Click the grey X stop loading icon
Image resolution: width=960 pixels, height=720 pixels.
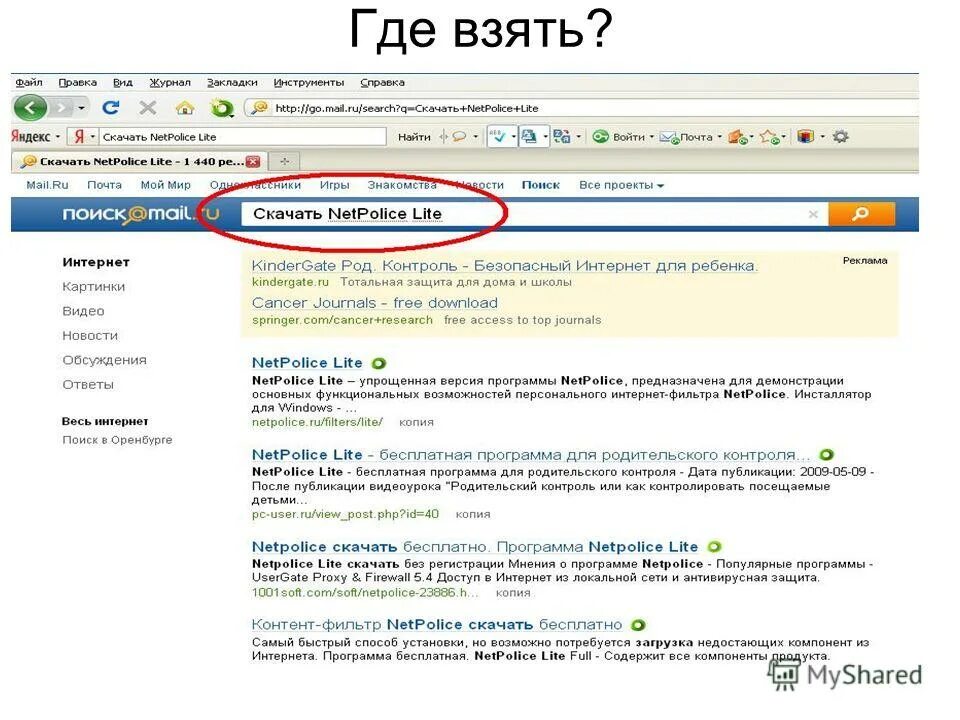(x=148, y=108)
